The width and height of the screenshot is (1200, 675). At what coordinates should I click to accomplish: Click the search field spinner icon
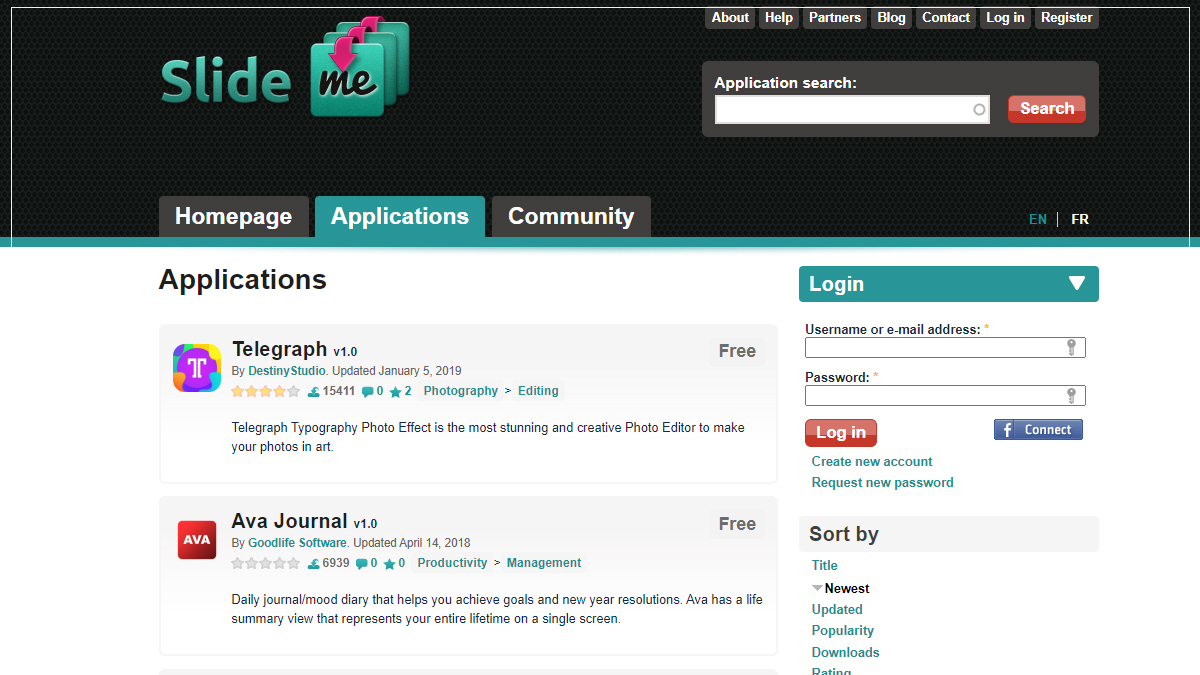tap(979, 110)
